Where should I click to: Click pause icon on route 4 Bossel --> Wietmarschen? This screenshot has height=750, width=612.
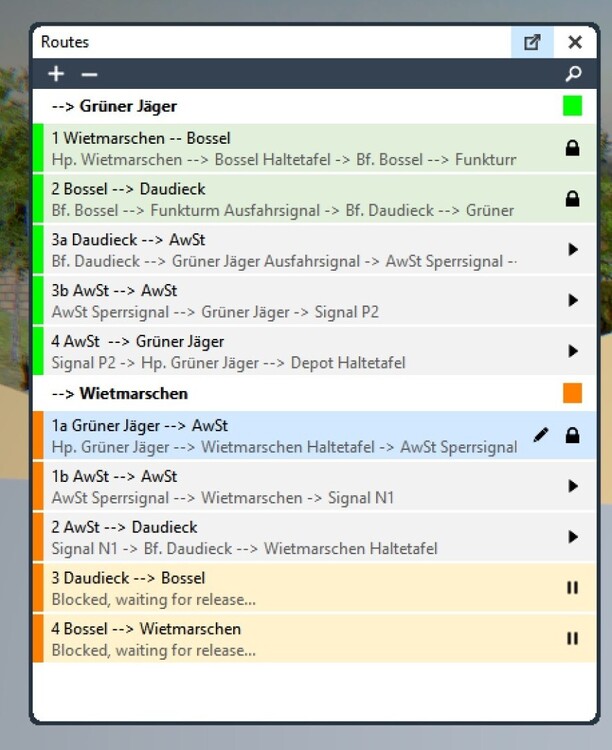(x=573, y=638)
